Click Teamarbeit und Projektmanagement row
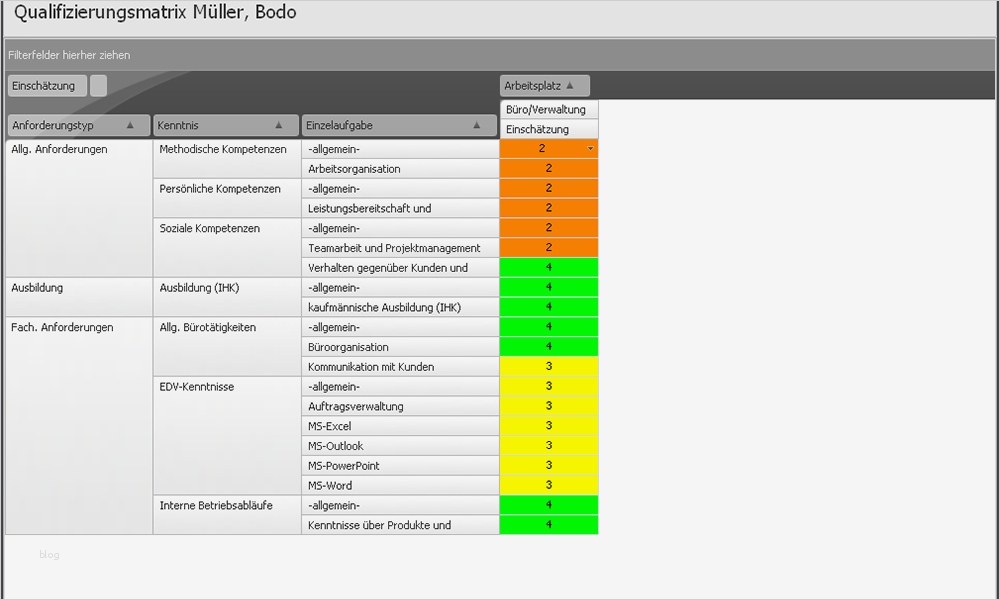1000x600 pixels. pyautogui.click(x=401, y=248)
